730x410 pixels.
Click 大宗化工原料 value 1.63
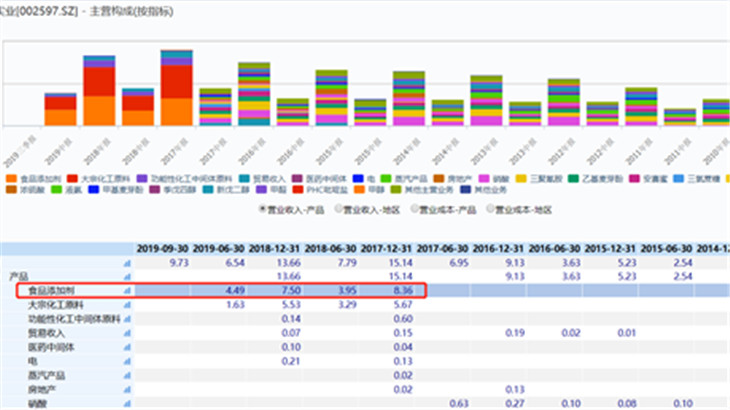[x=235, y=305]
